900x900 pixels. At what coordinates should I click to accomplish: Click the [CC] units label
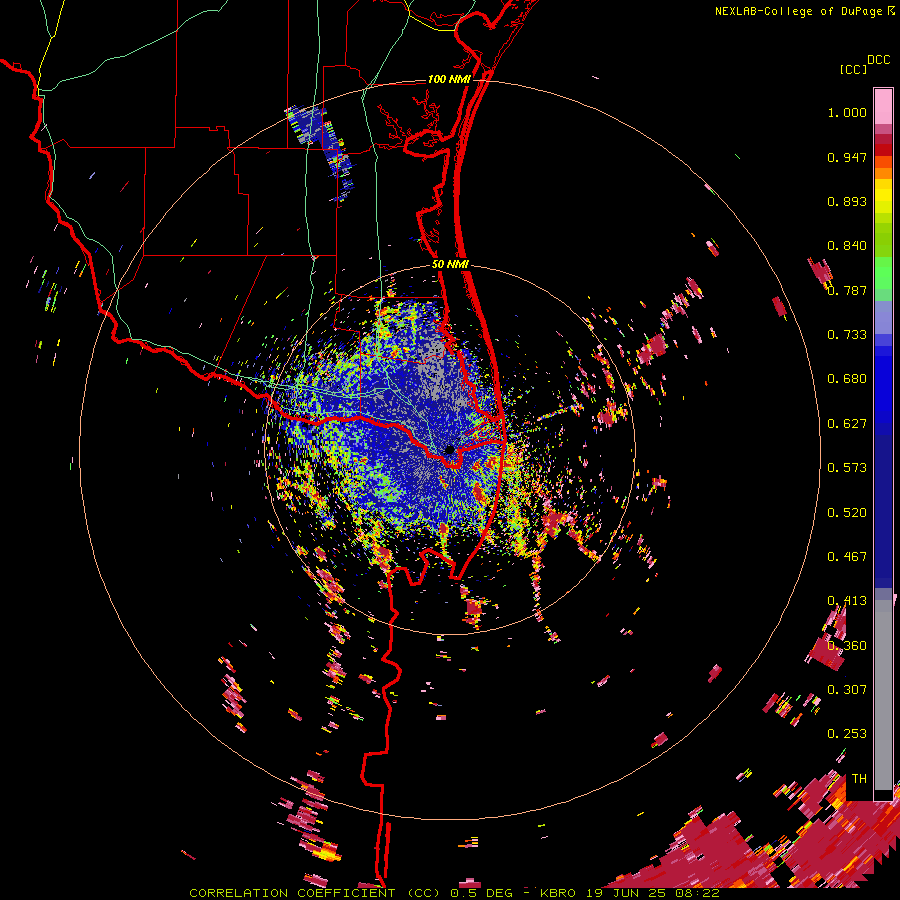coord(853,69)
